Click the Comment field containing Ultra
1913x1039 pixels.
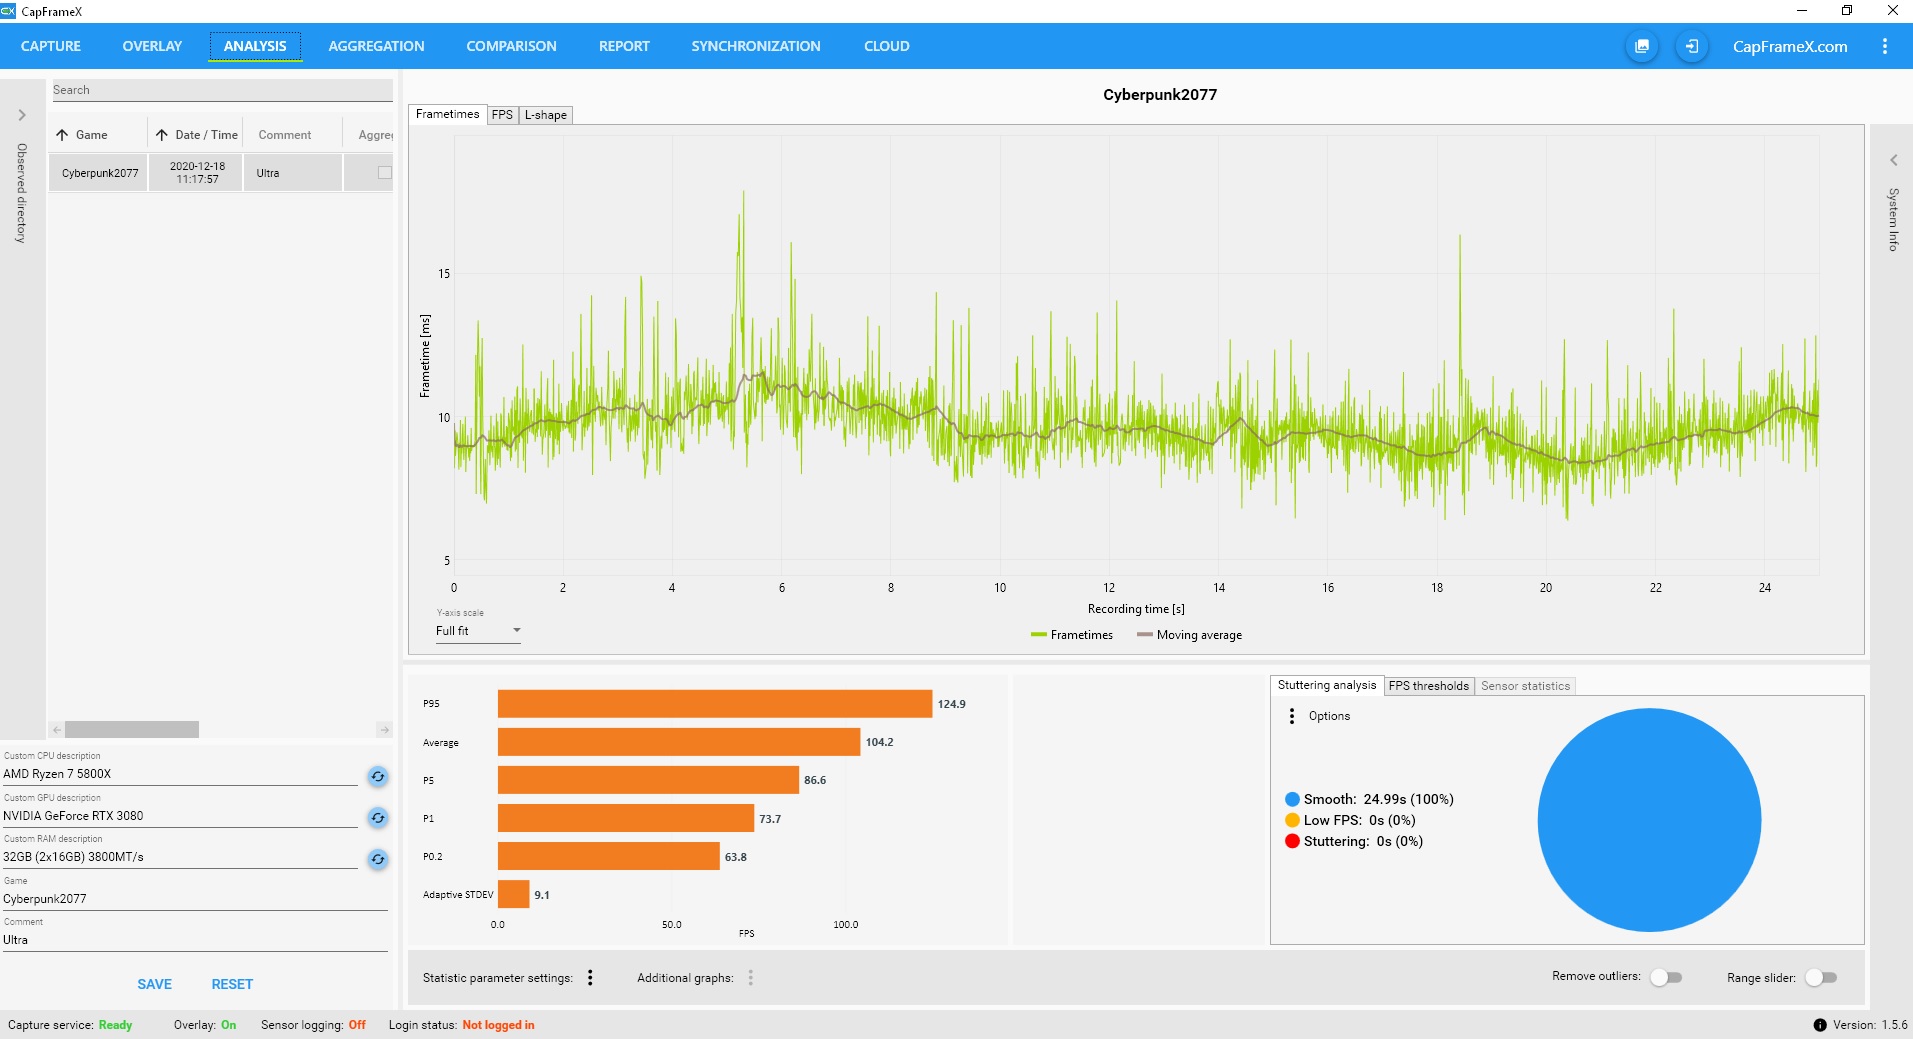coord(195,940)
